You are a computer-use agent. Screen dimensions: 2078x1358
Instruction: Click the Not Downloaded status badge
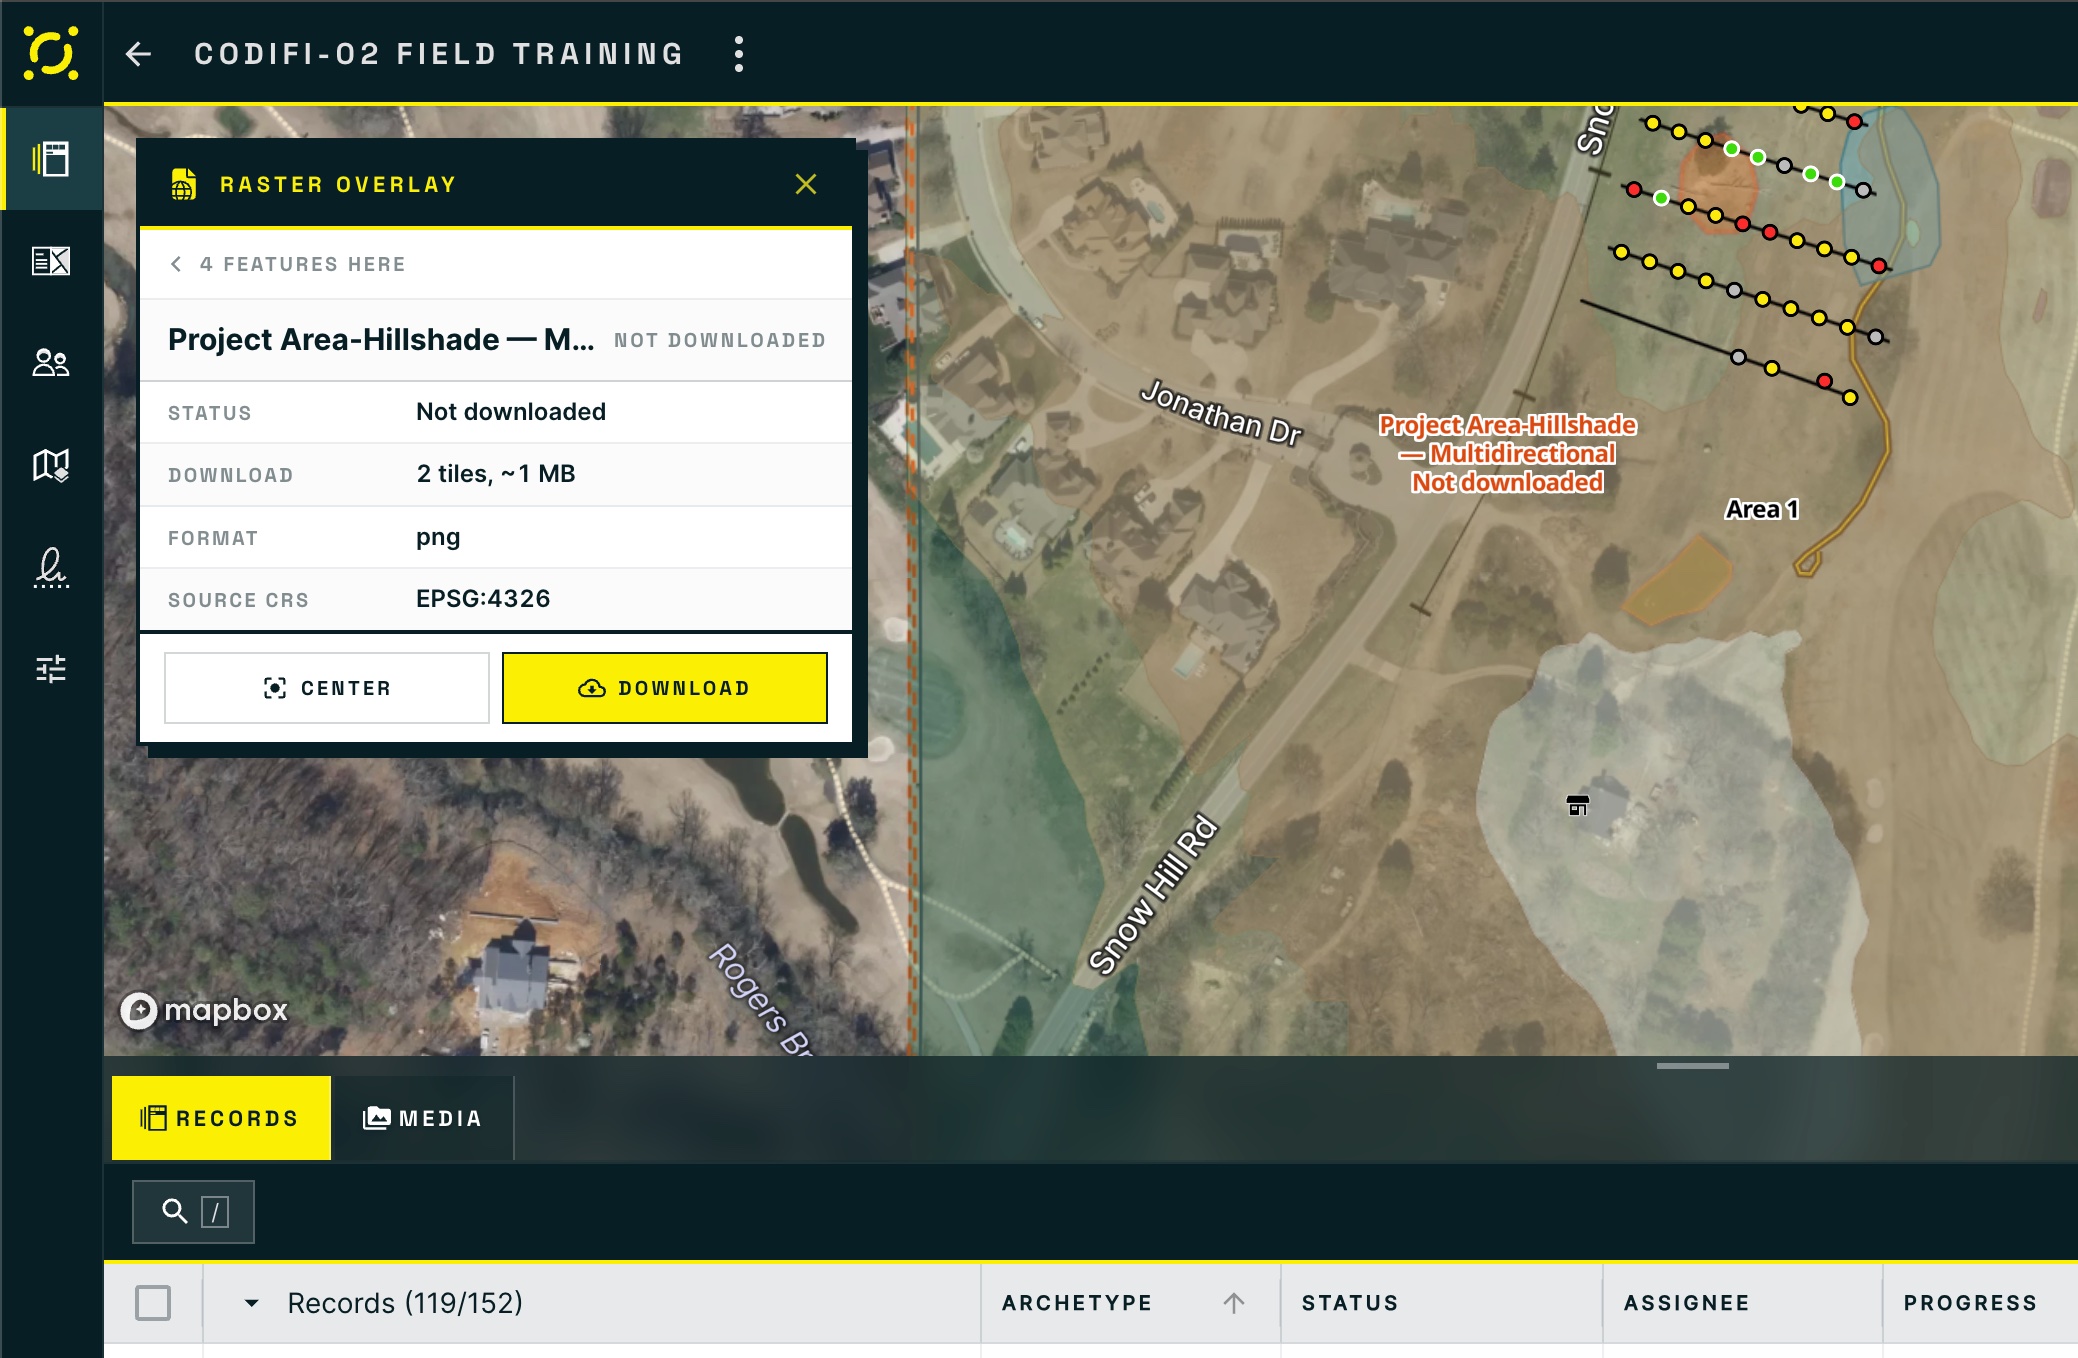(x=720, y=341)
